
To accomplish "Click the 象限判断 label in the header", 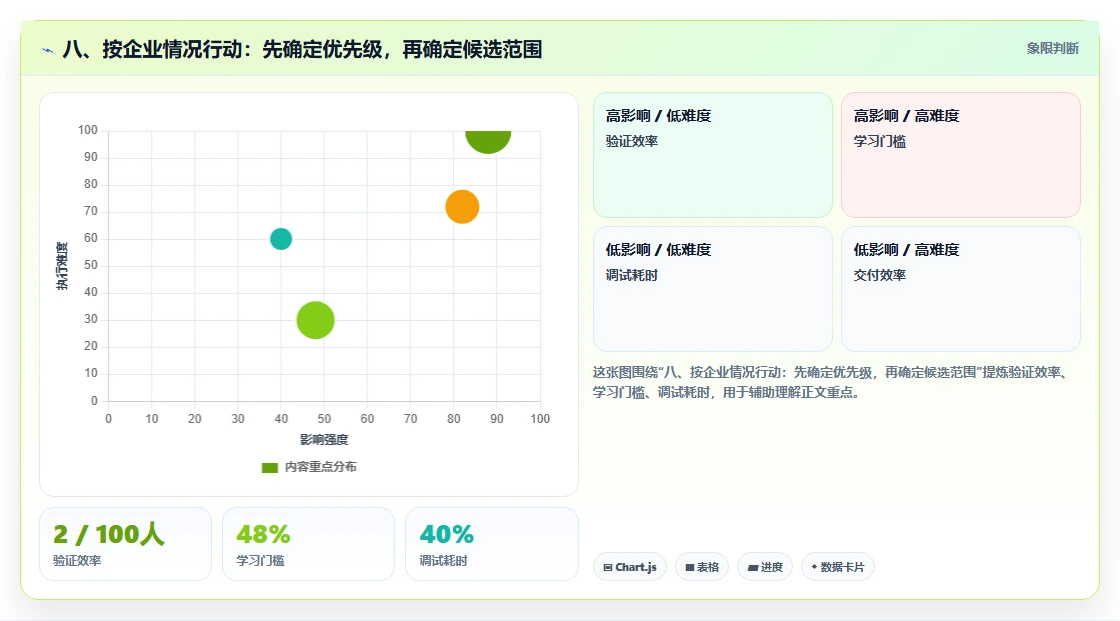I will pyautogui.click(x=1052, y=49).
